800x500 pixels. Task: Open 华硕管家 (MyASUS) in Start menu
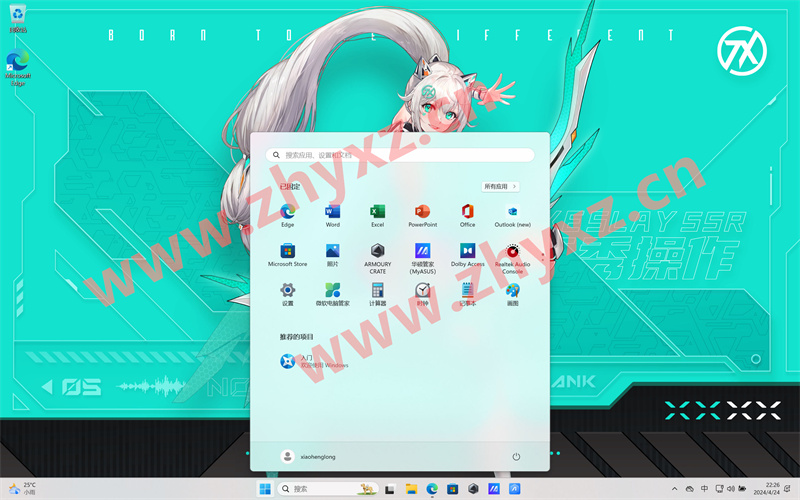tap(422, 258)
